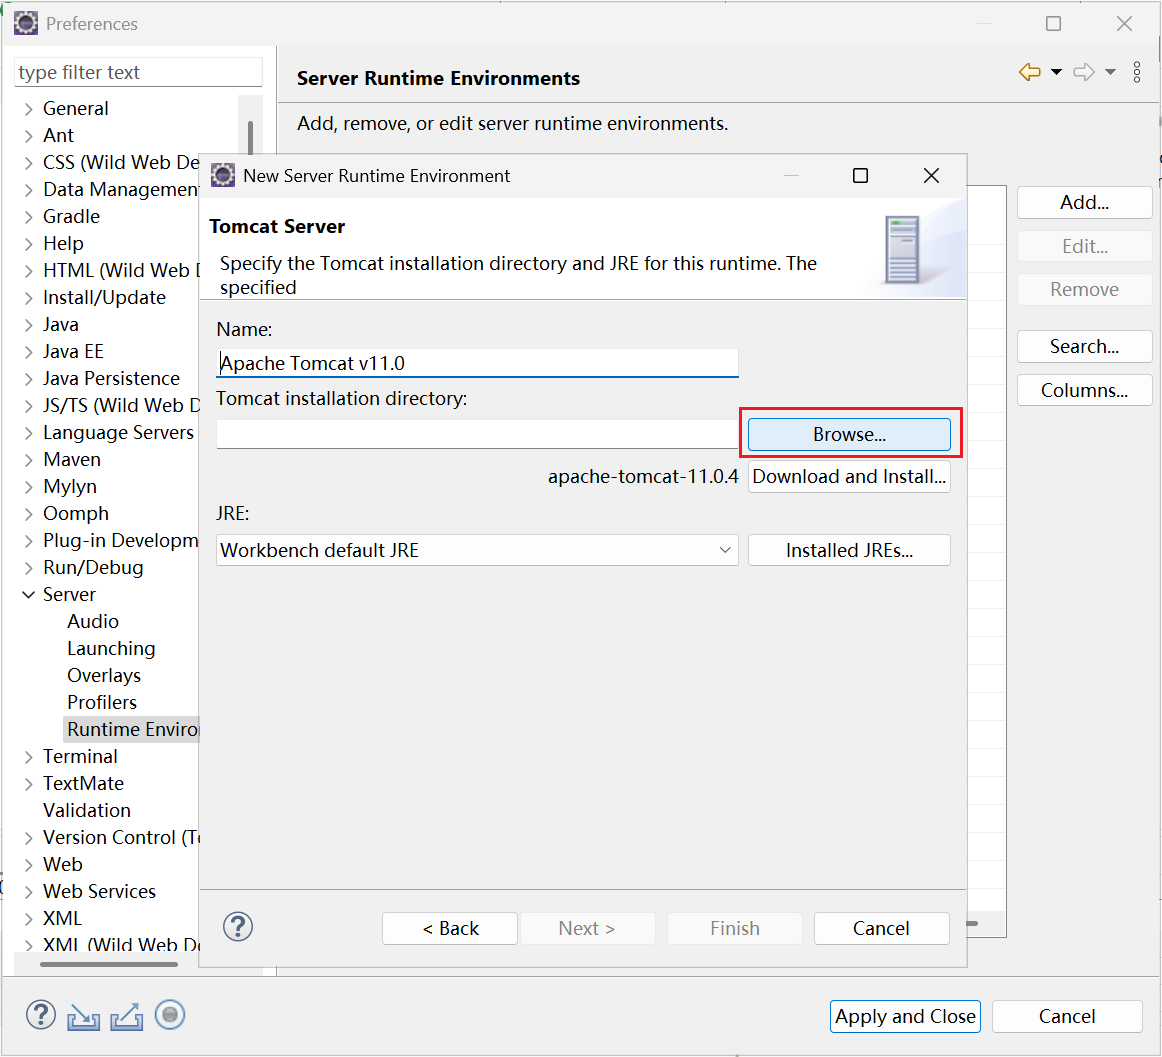Expand the Java EE node
1162x1057 pixels.
click(x=28, y=351)
